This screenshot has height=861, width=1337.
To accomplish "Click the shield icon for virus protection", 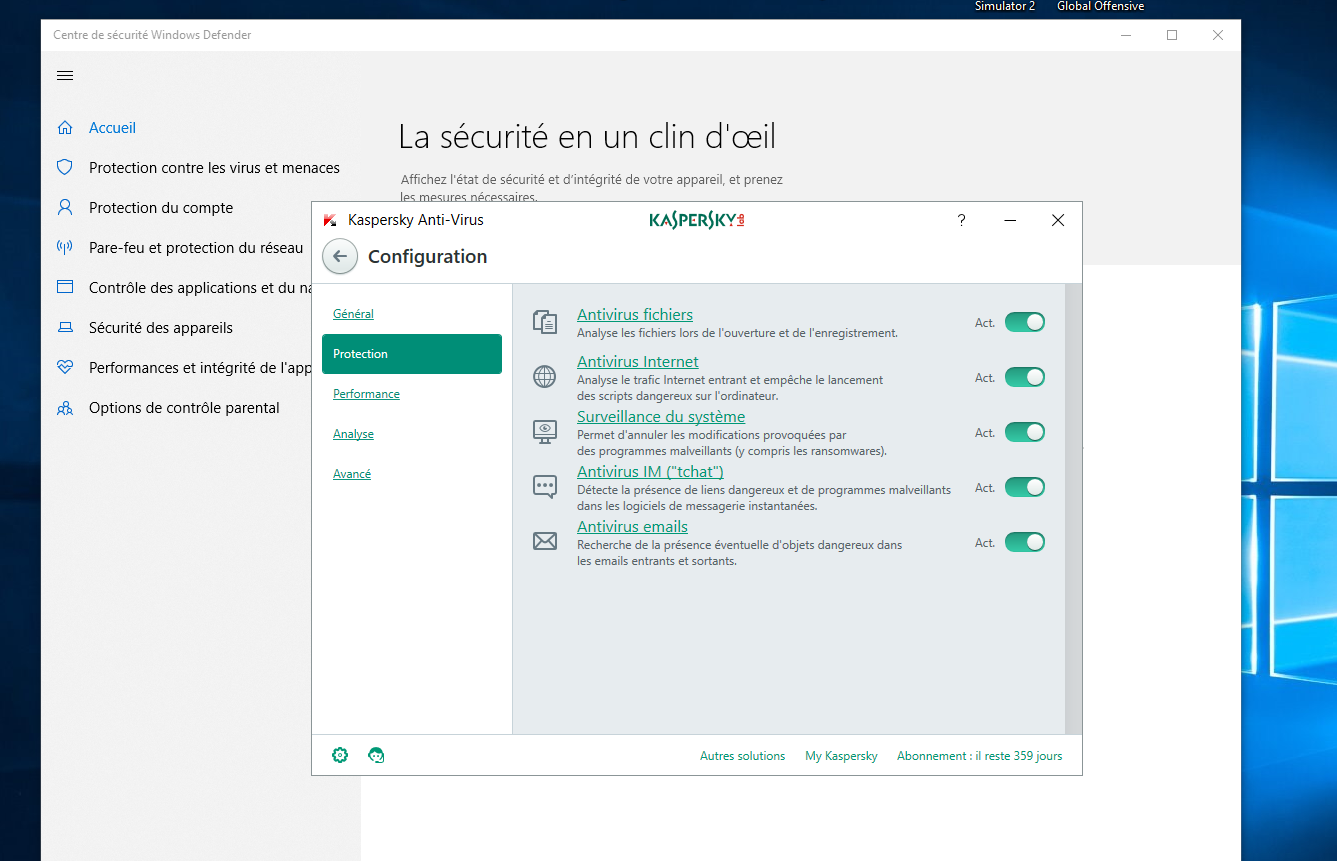I will tap(65, 168).
